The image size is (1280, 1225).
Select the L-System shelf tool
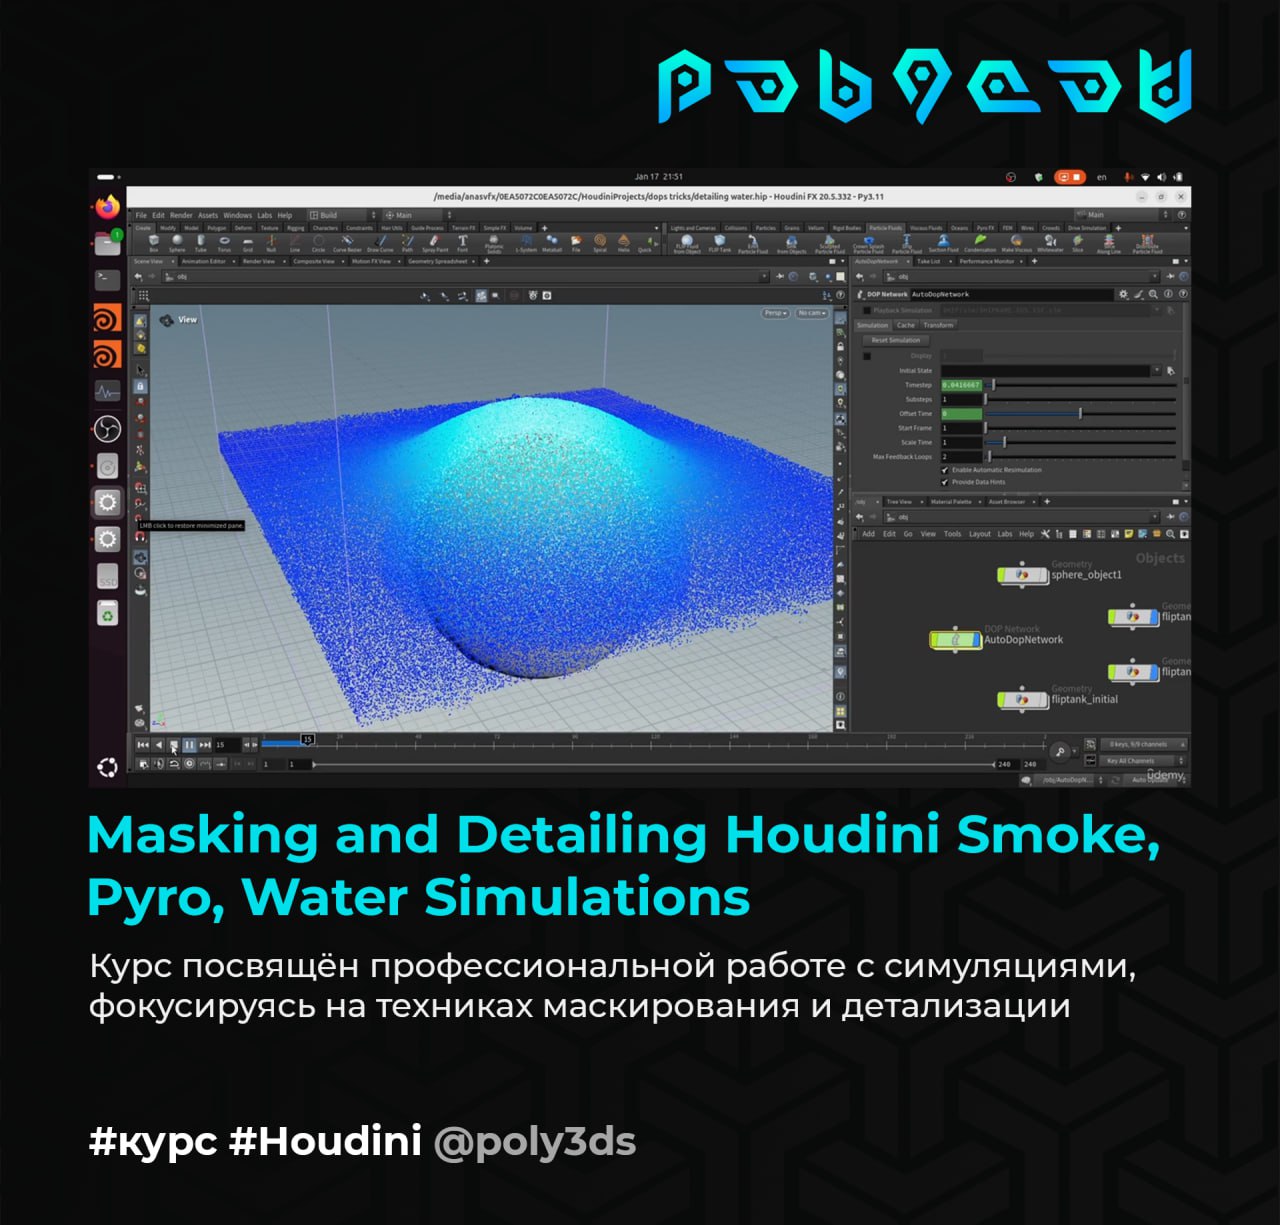point(526,243)
